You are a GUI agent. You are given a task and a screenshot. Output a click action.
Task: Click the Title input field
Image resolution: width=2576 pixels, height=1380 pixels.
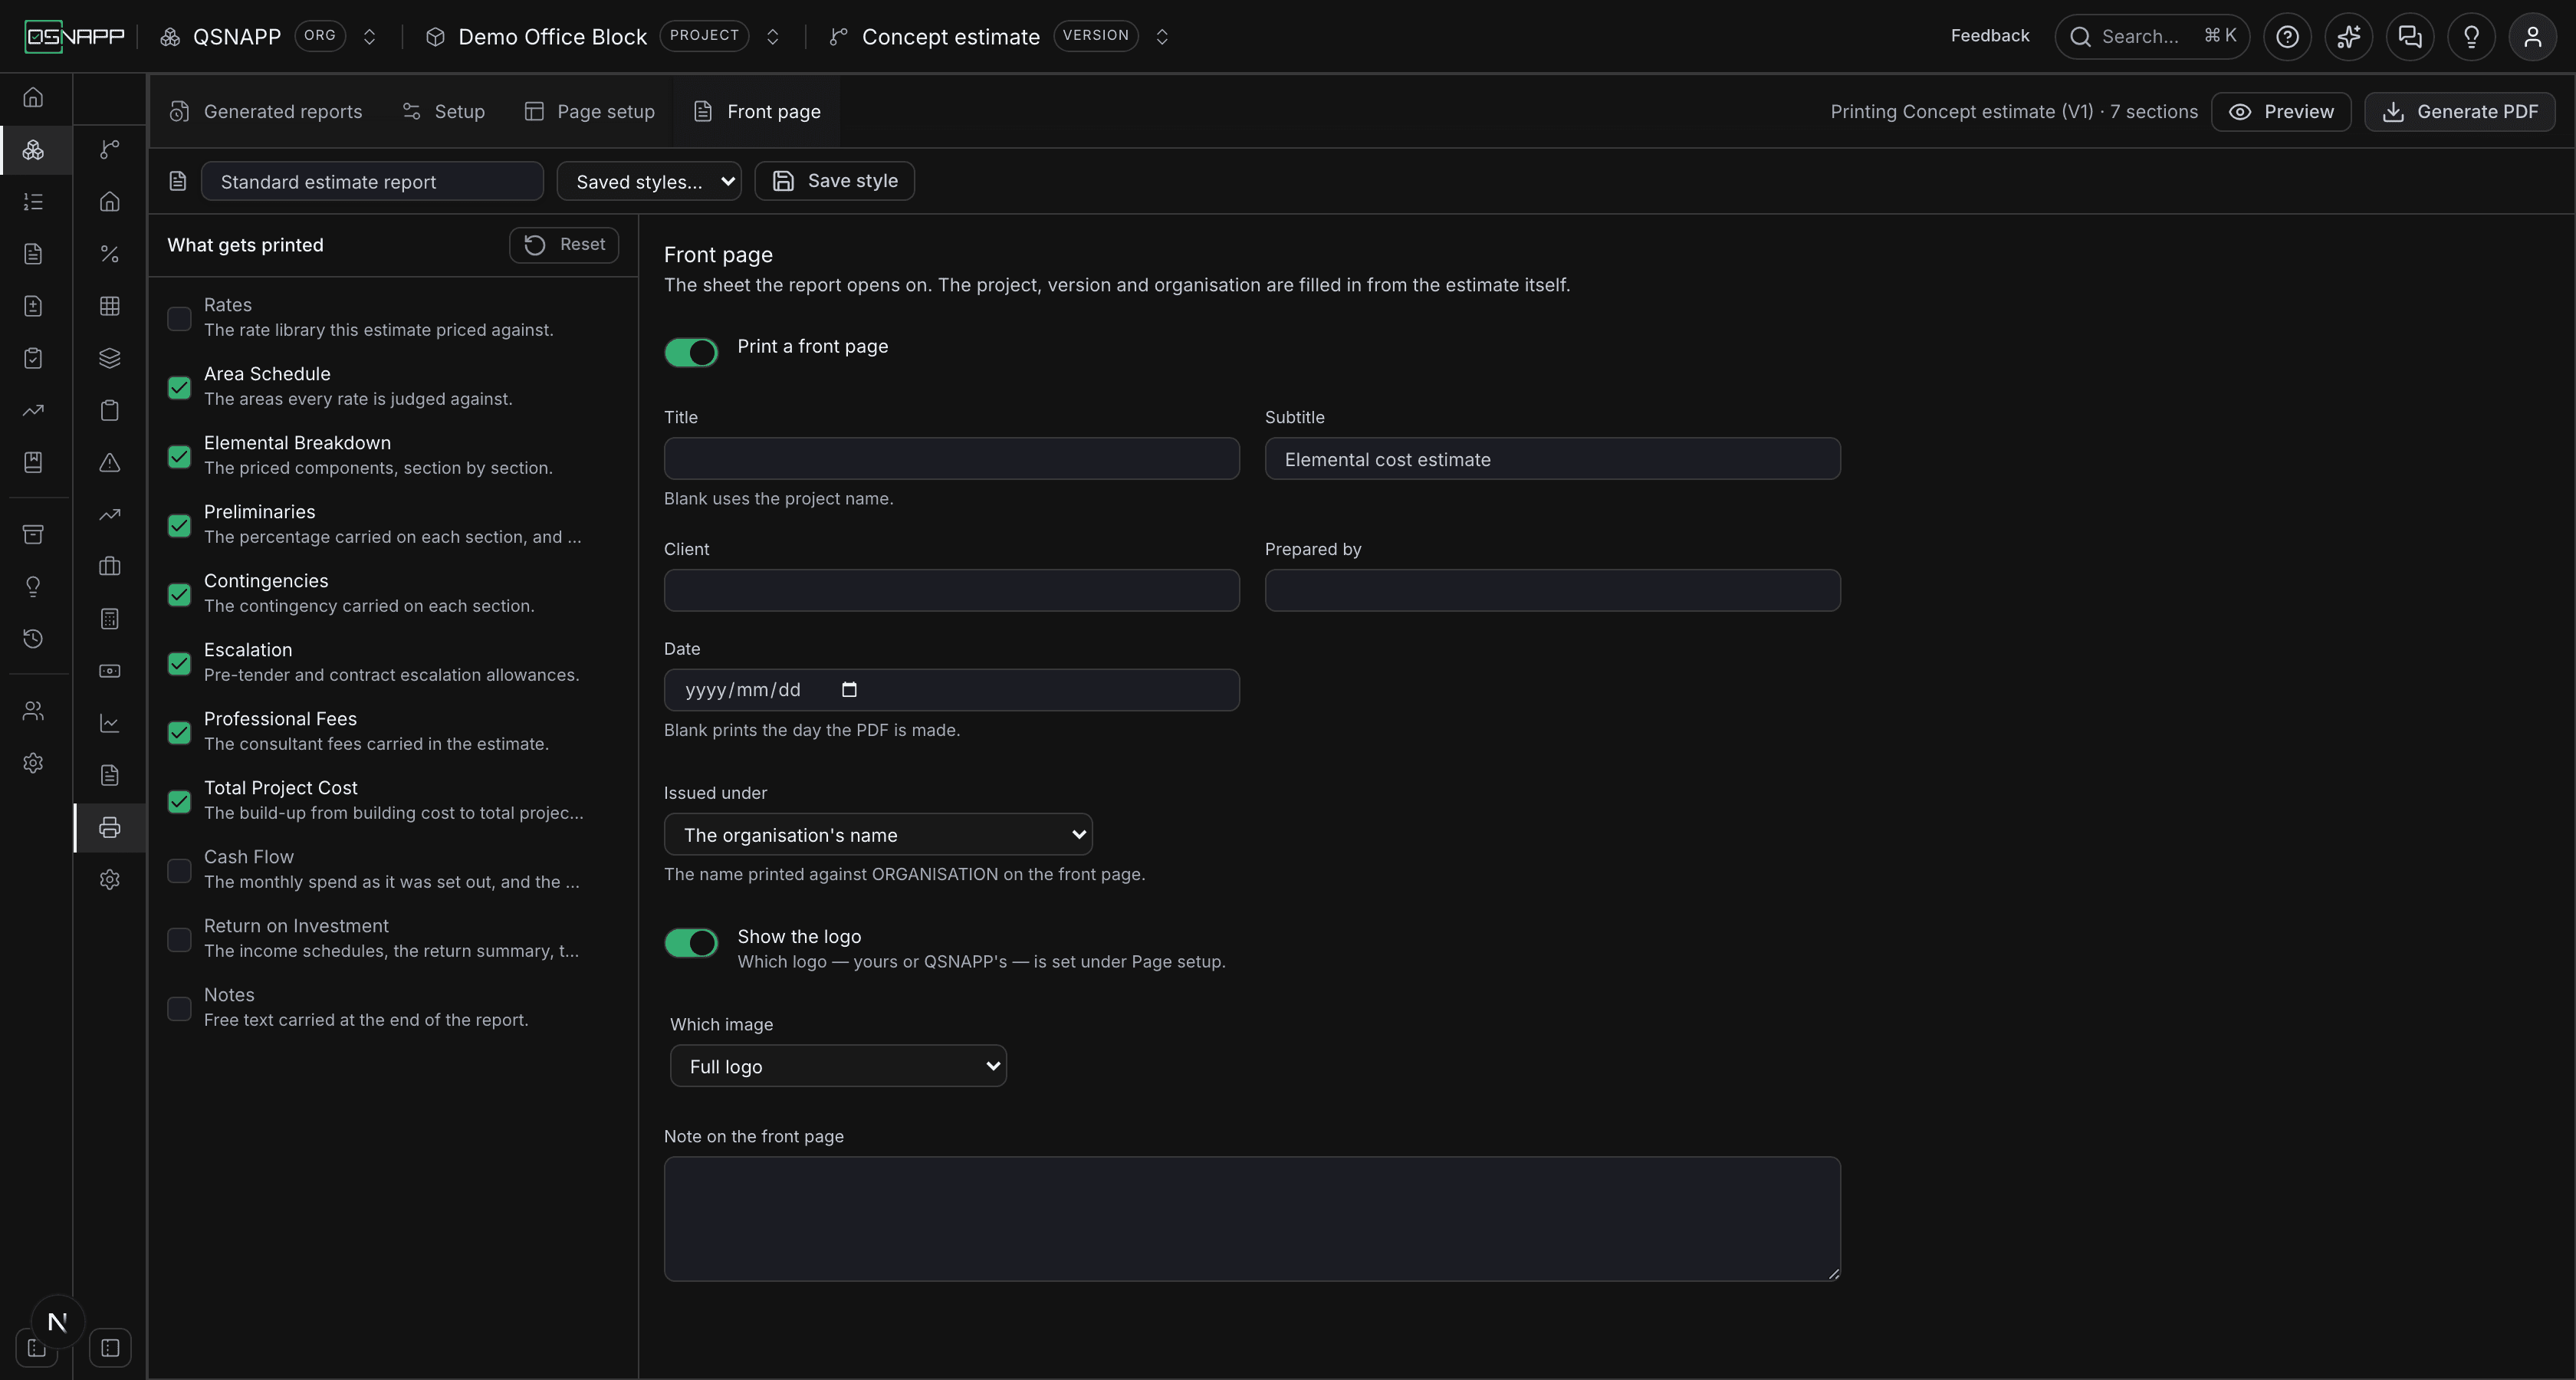click(951, 458)
